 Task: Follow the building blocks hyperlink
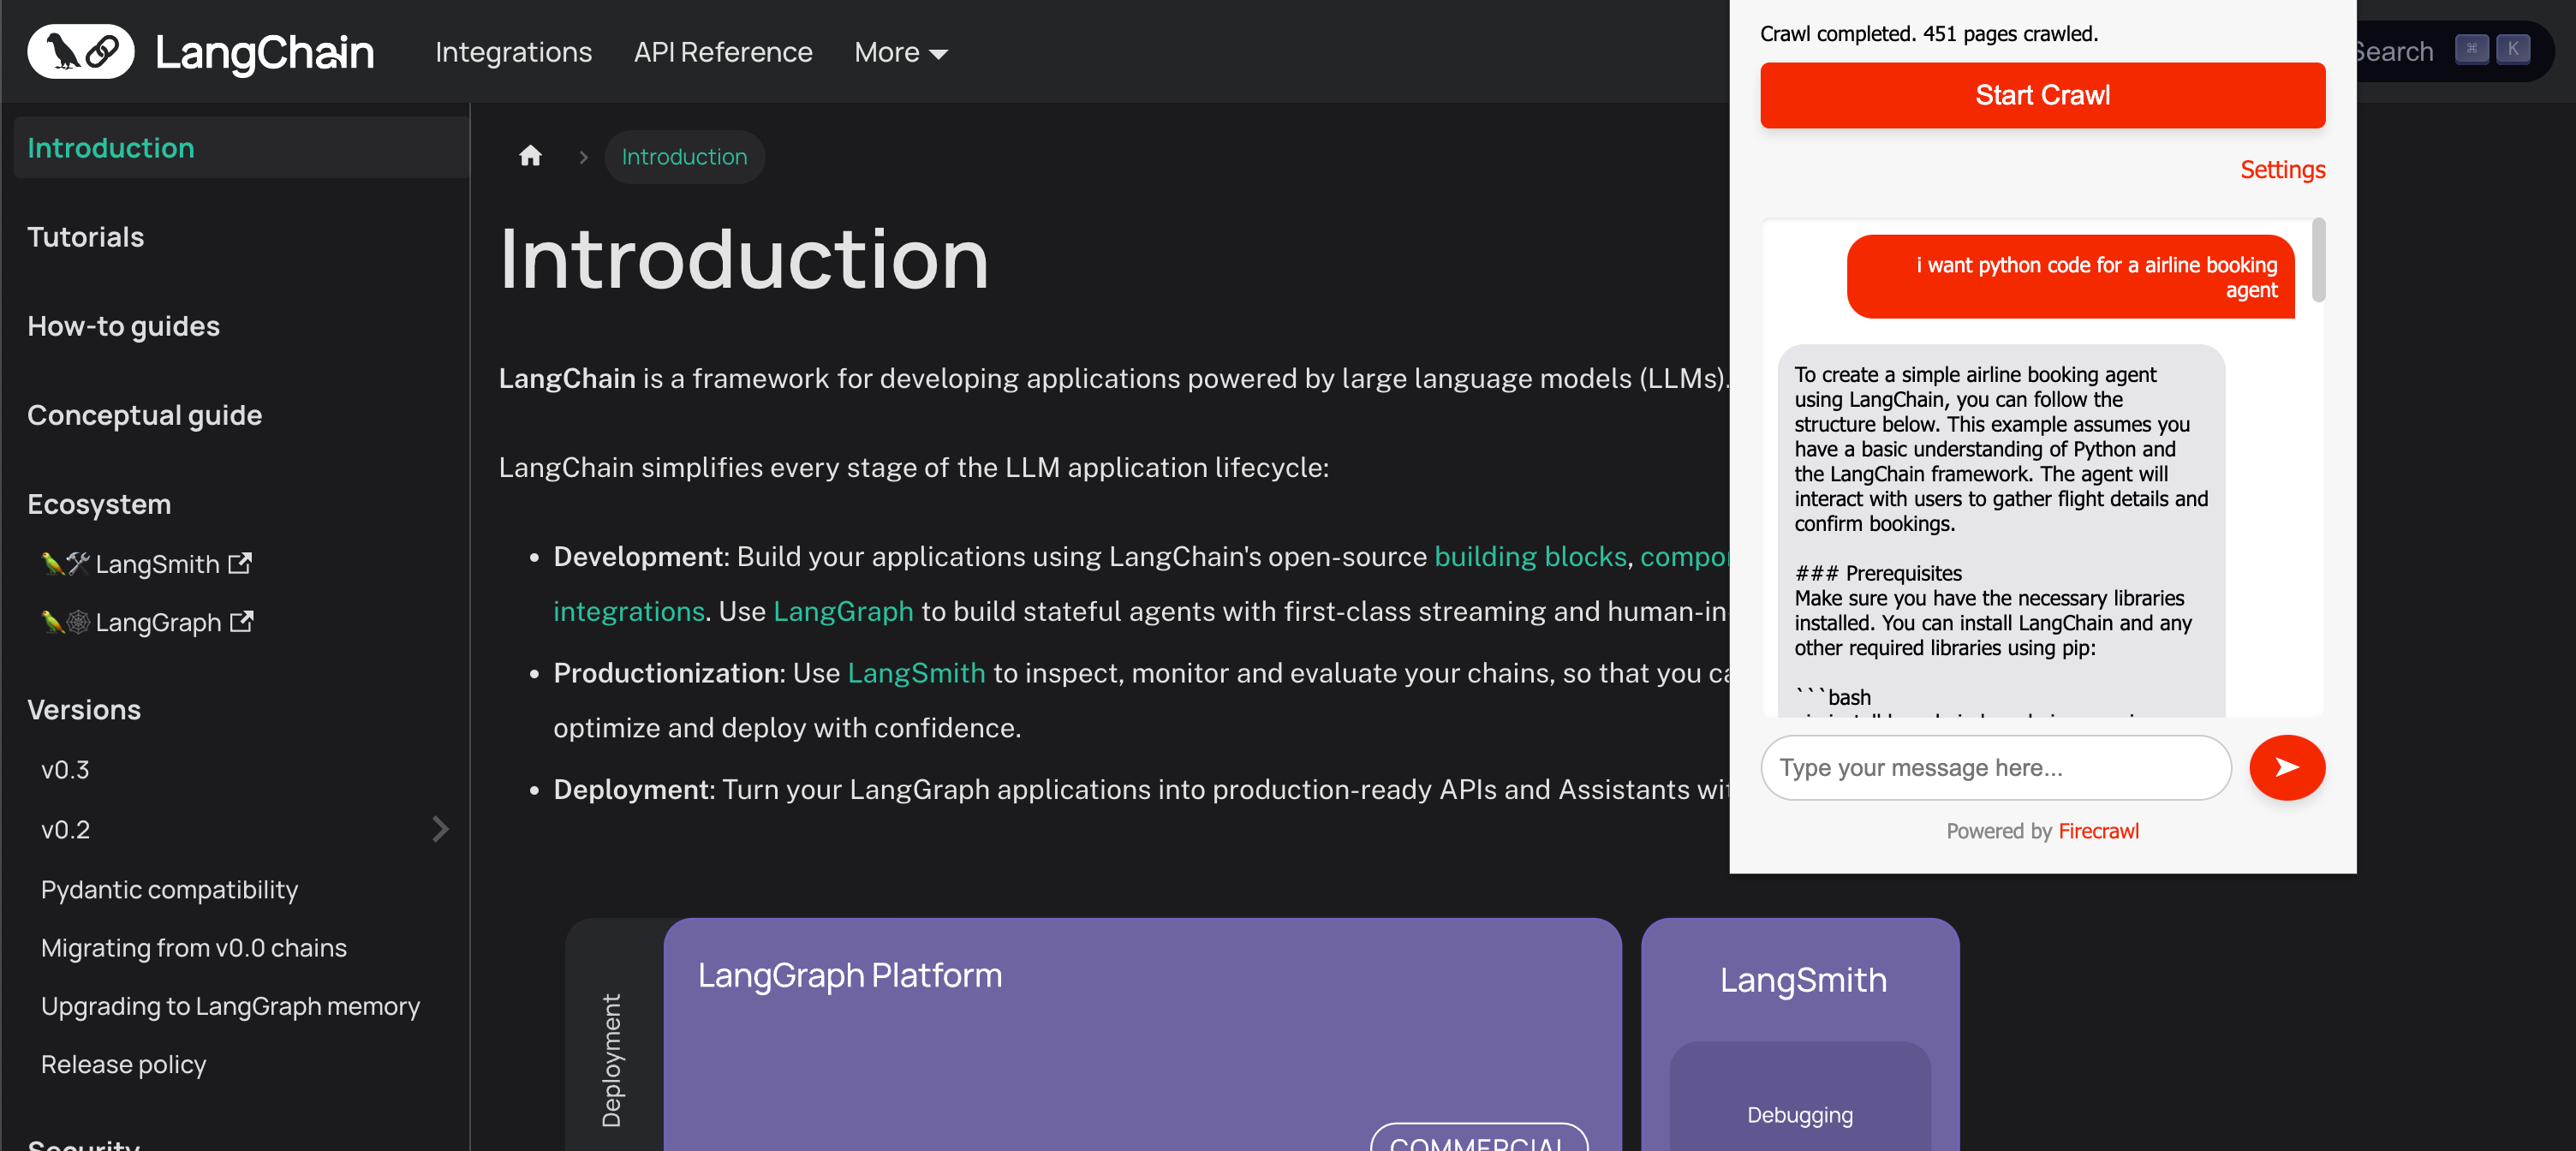[1530, 556]
